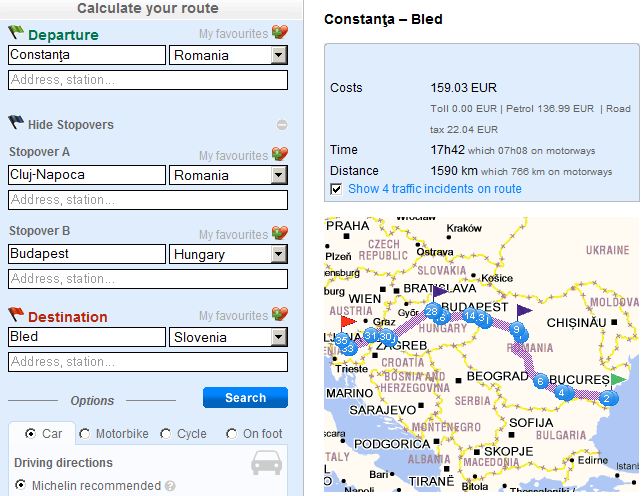Open Stopover A favourites heart icon
Screen dimensions: 644x496
pyautogui.click(x=280, y=155)
